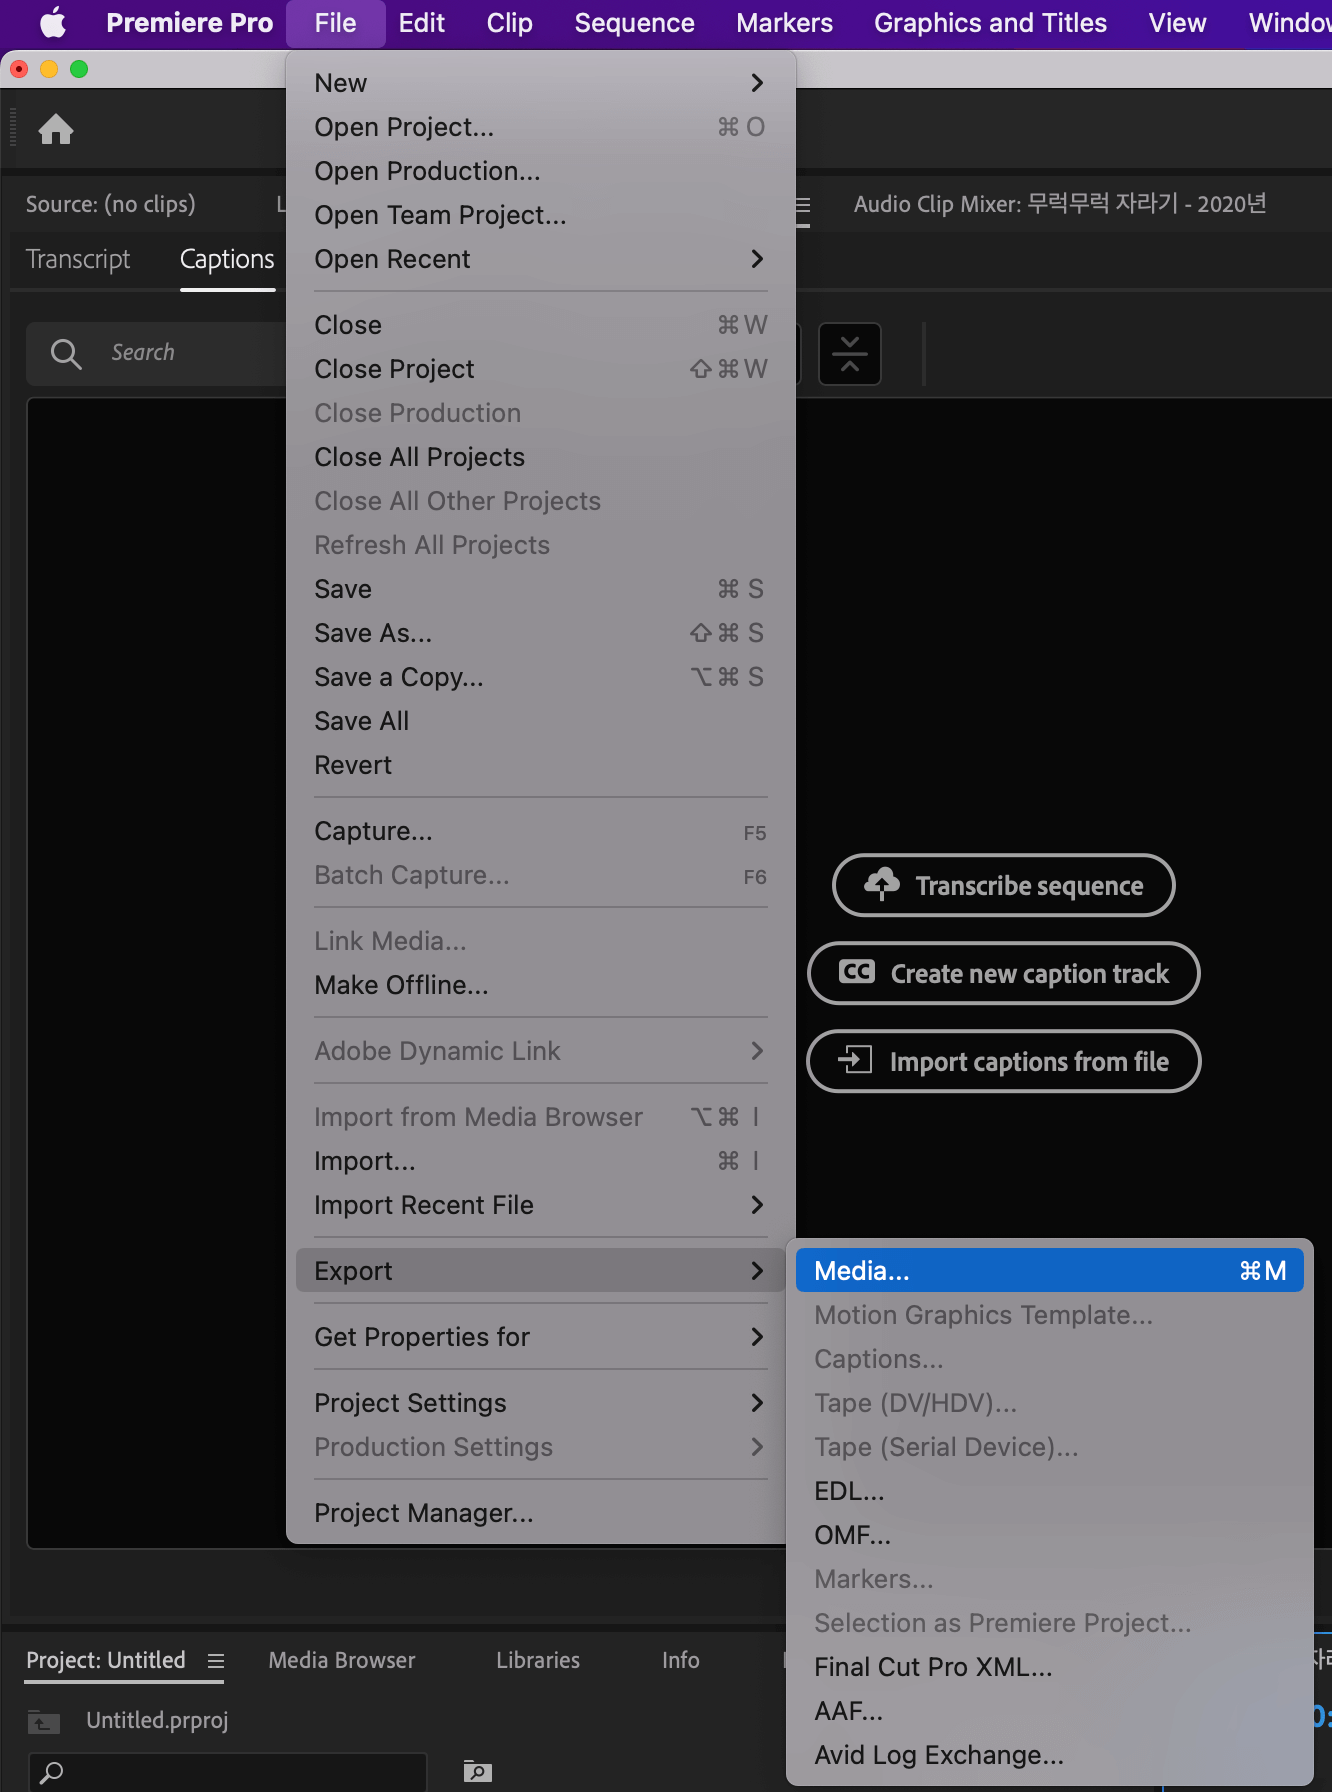
Task: Switch to the Libraries tab
Action: point(538,1661)
